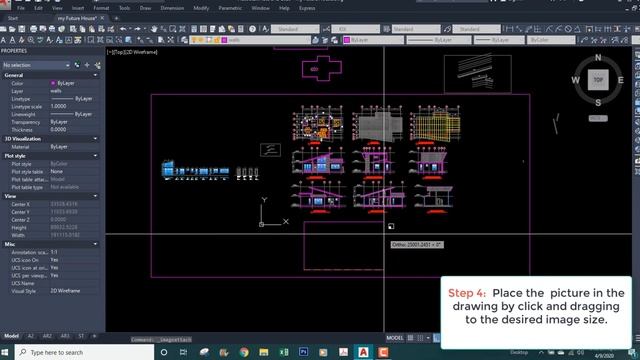Viewport: 640px width, 360px height.
Task: Open the Dimension Style icon
Action: [326, 29]
